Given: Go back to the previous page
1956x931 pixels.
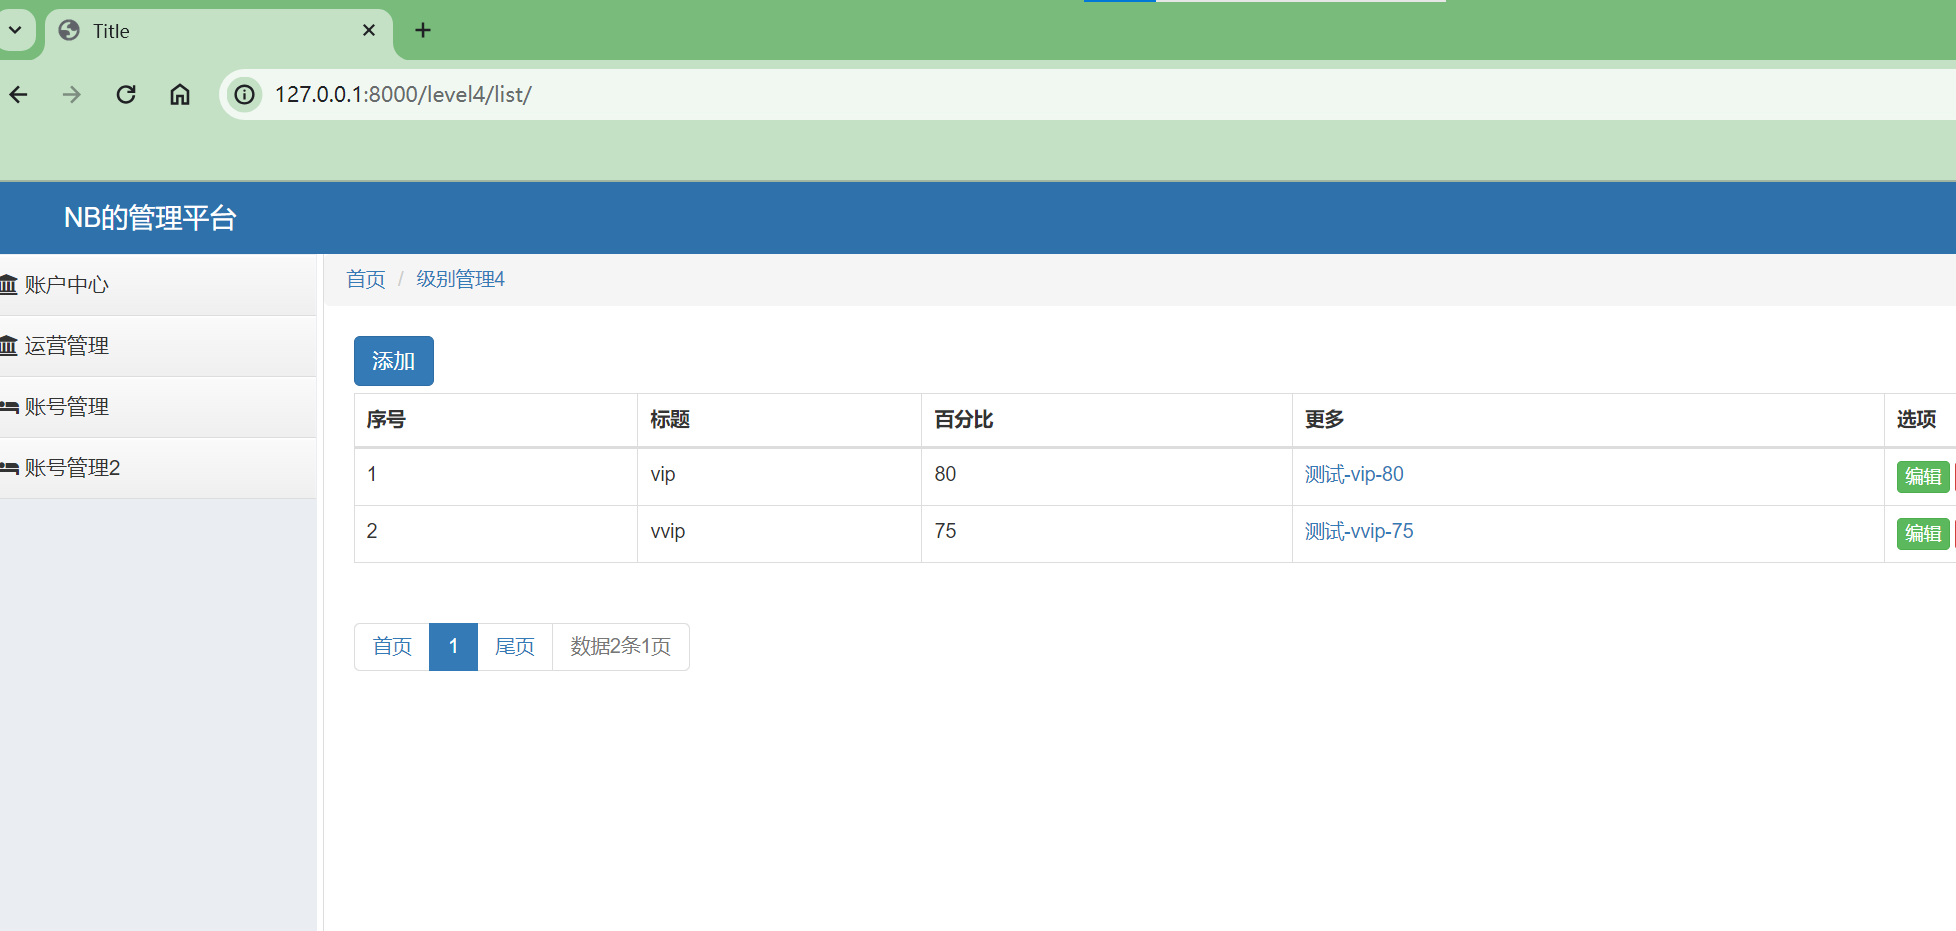Looking at the screenshot, I should 18,94.
